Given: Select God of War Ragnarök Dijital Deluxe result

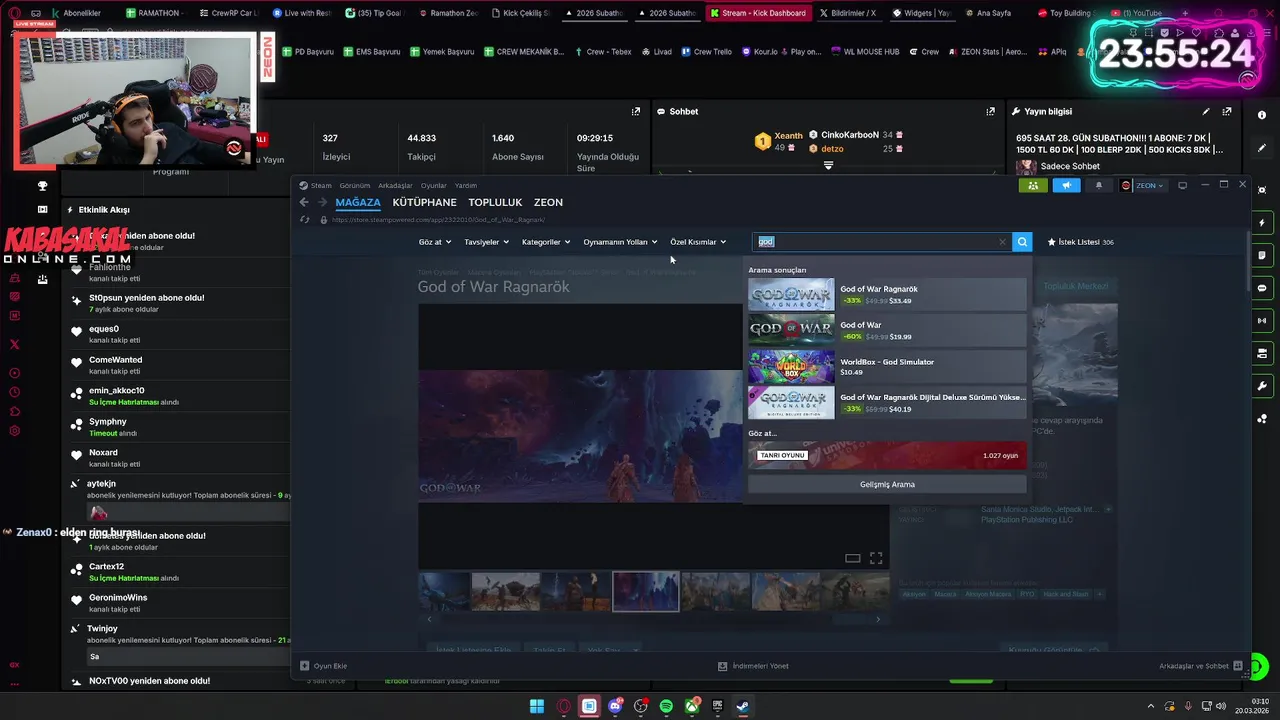Looking at the screenshot, I should pyautogui.click(x=887, y=402).
